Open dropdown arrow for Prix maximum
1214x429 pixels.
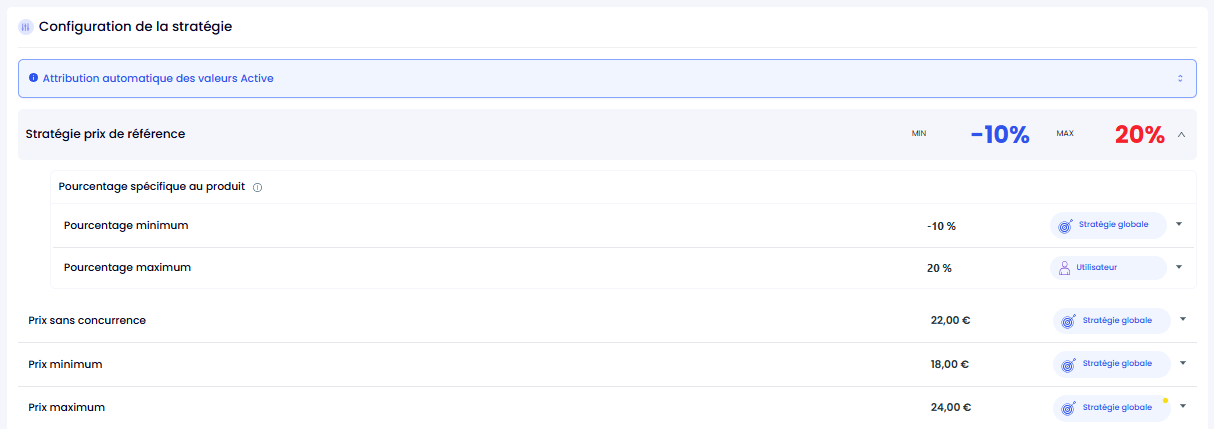pos(1182,406)
